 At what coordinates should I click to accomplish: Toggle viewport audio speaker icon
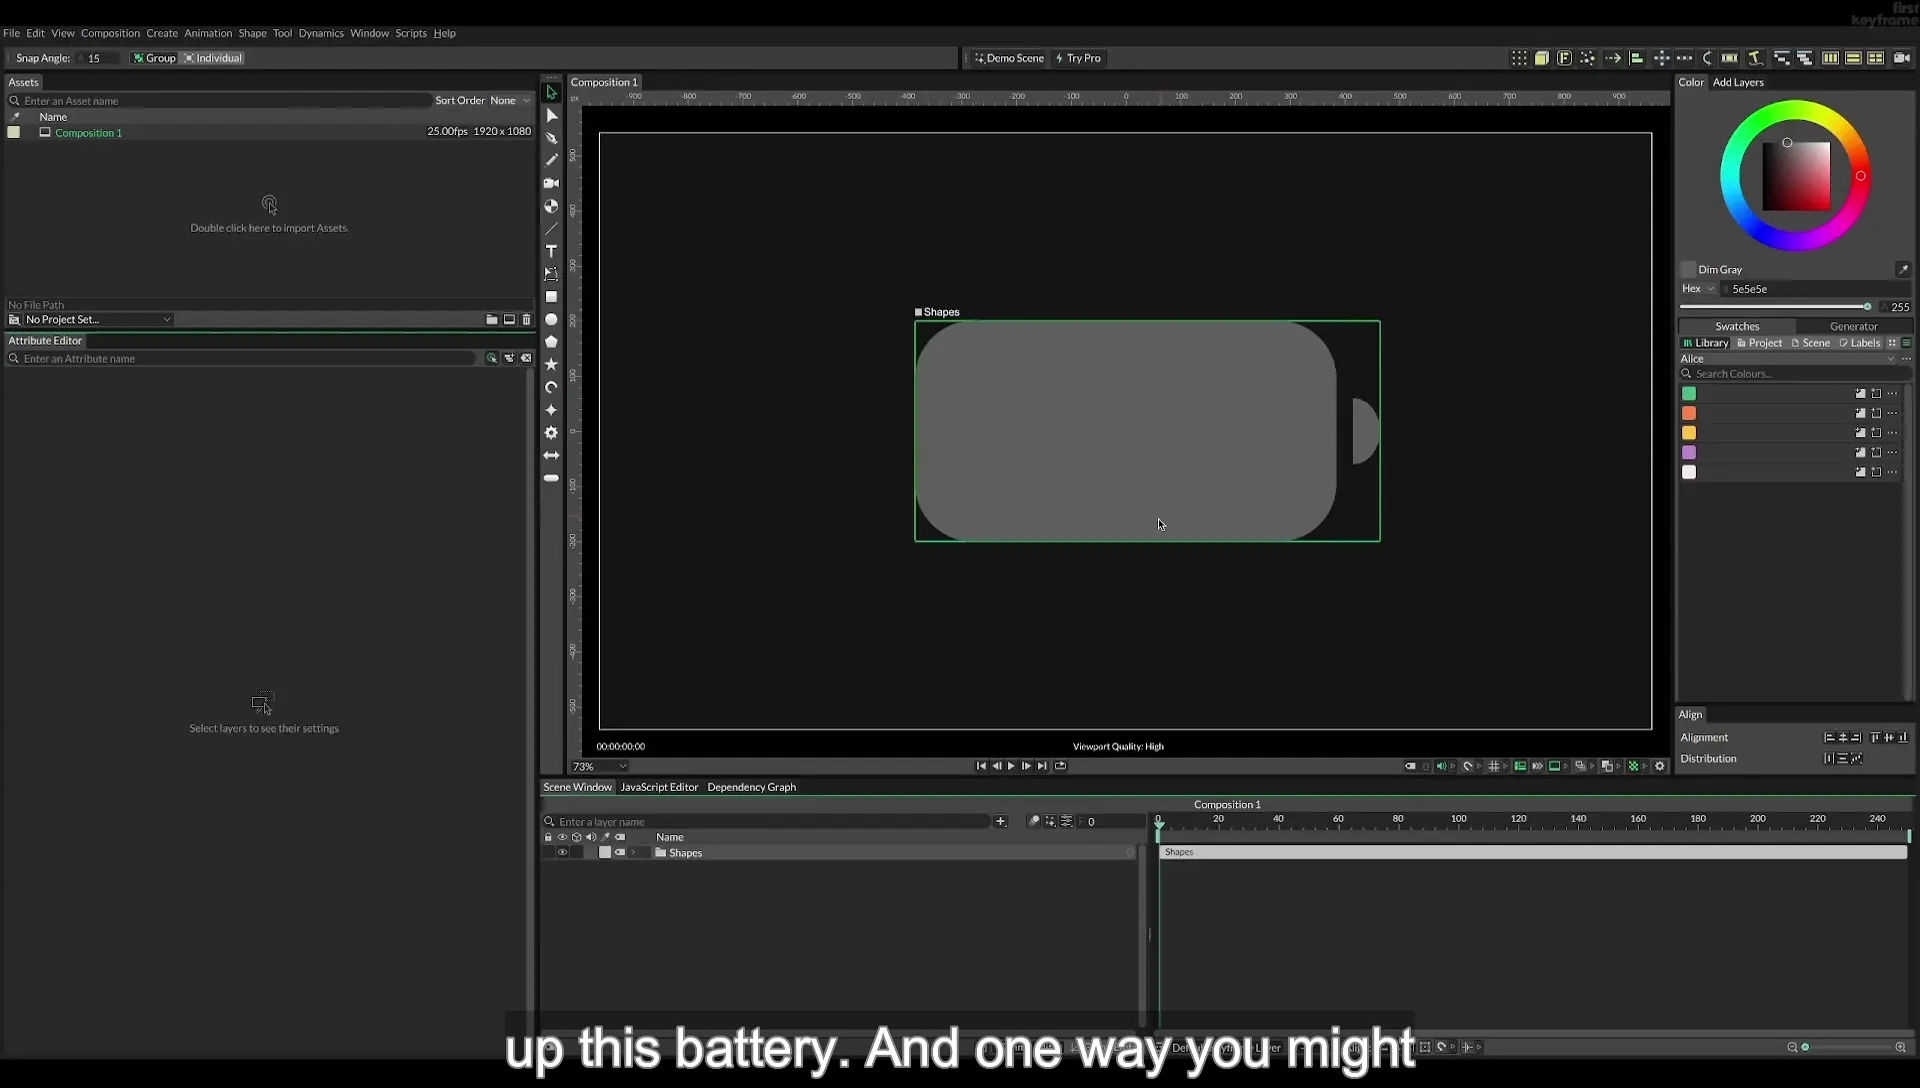pyautogui.click(x=1441, y=766)
